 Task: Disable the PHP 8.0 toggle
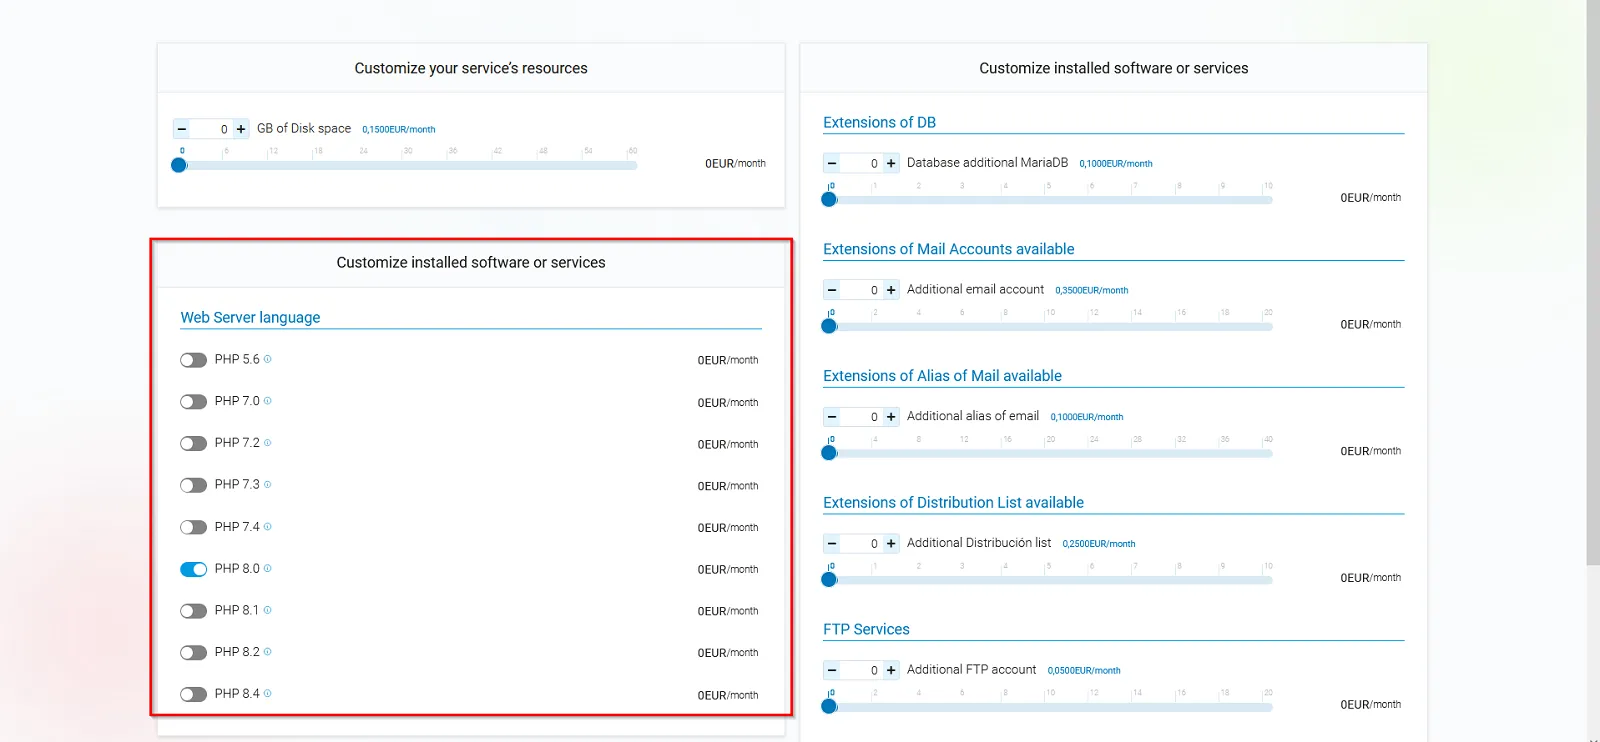(x=193, y=569)
